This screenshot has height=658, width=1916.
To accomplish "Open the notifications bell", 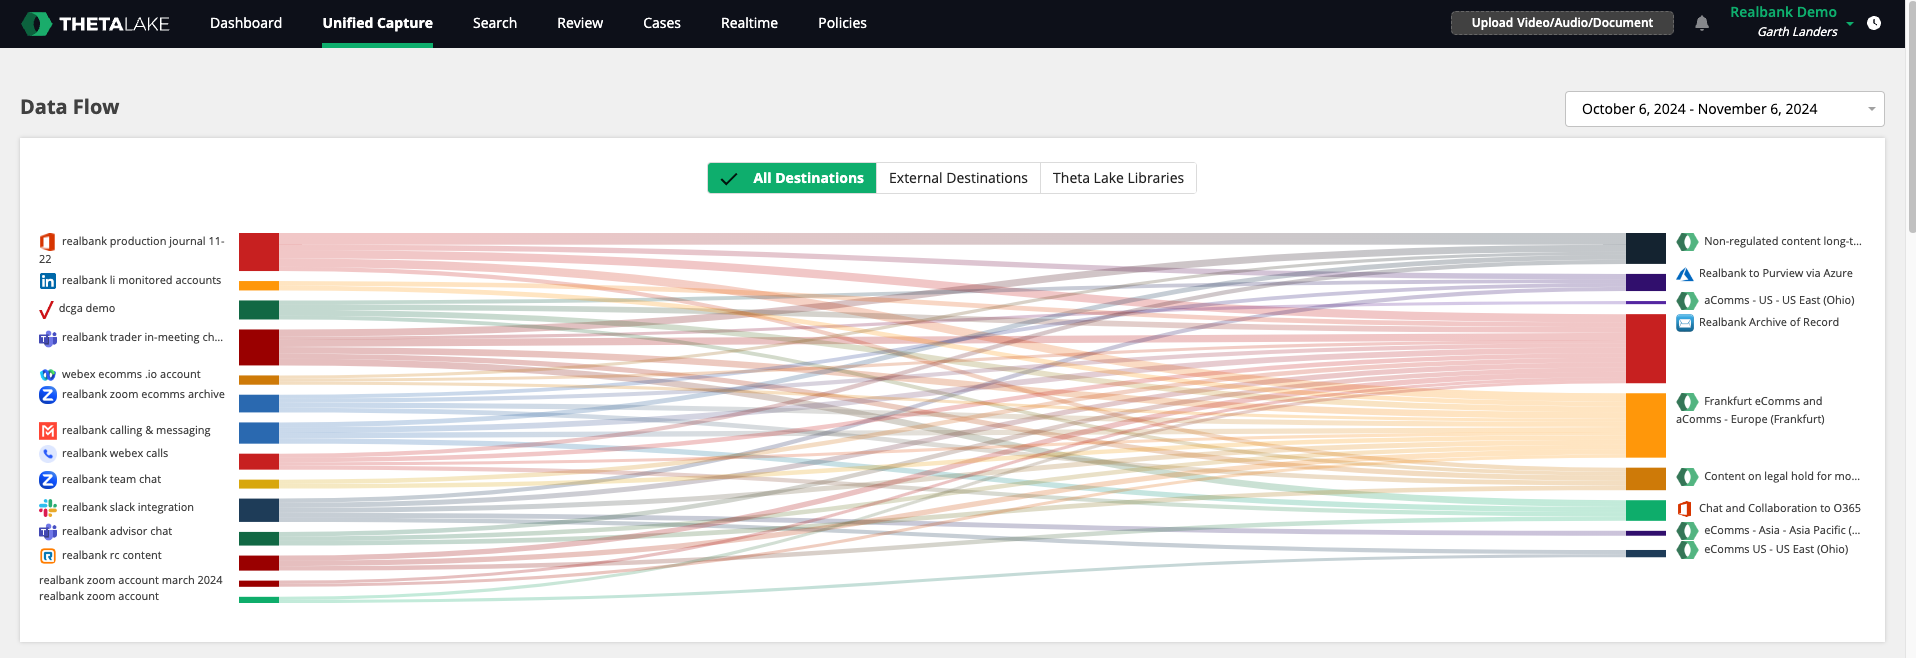I will click(1702, 23).
